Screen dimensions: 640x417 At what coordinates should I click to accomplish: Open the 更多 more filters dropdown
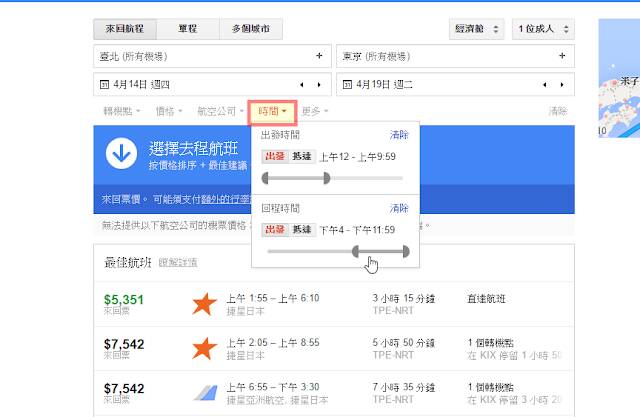tap(315, 111)
